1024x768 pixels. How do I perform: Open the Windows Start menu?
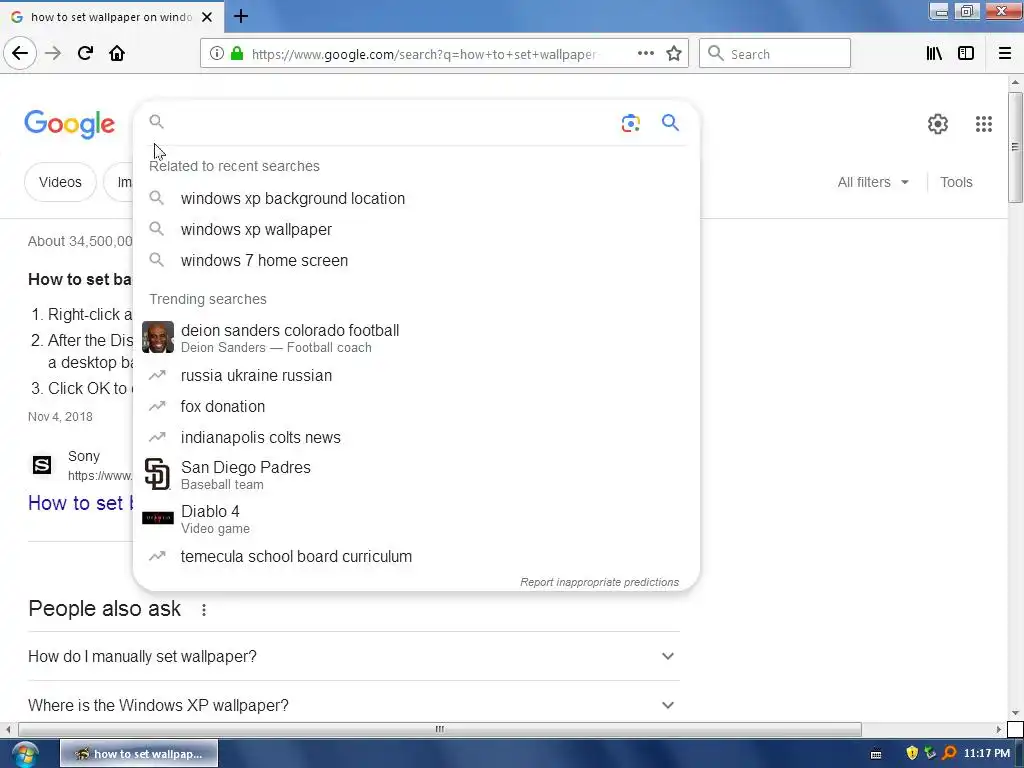tap(25, 754)
